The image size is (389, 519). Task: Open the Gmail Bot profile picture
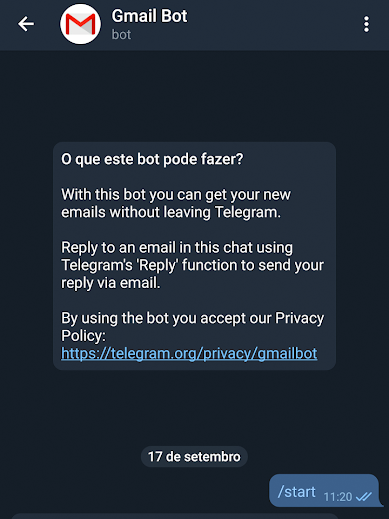pyautogui.click(x=80, y=24)
